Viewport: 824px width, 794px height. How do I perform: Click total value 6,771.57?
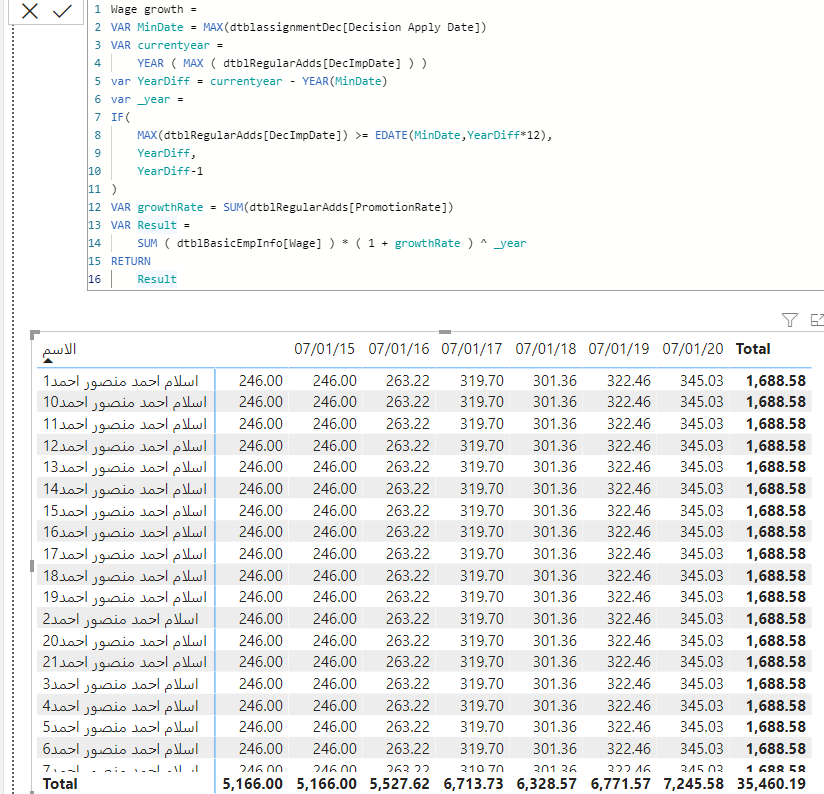point(620,783)
